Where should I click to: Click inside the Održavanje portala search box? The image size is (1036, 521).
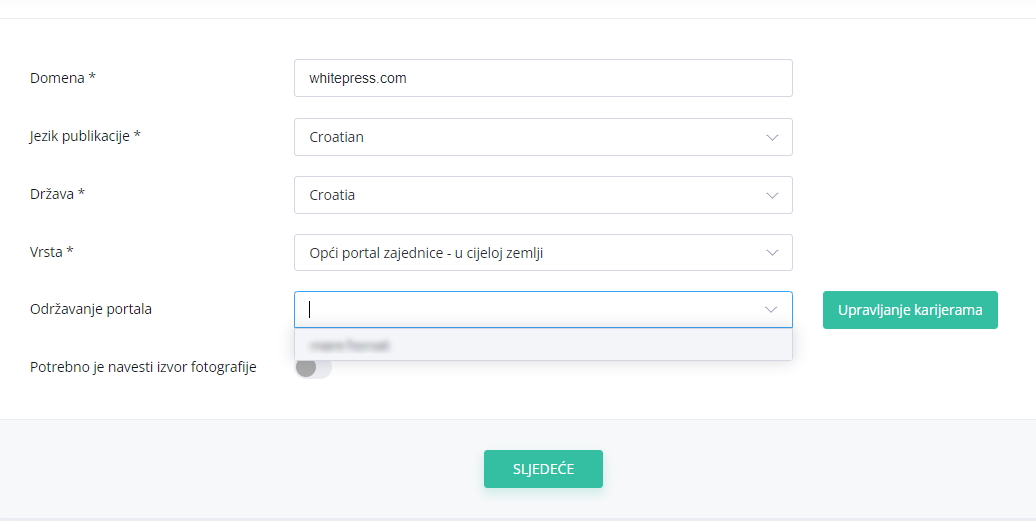[529, 310]
